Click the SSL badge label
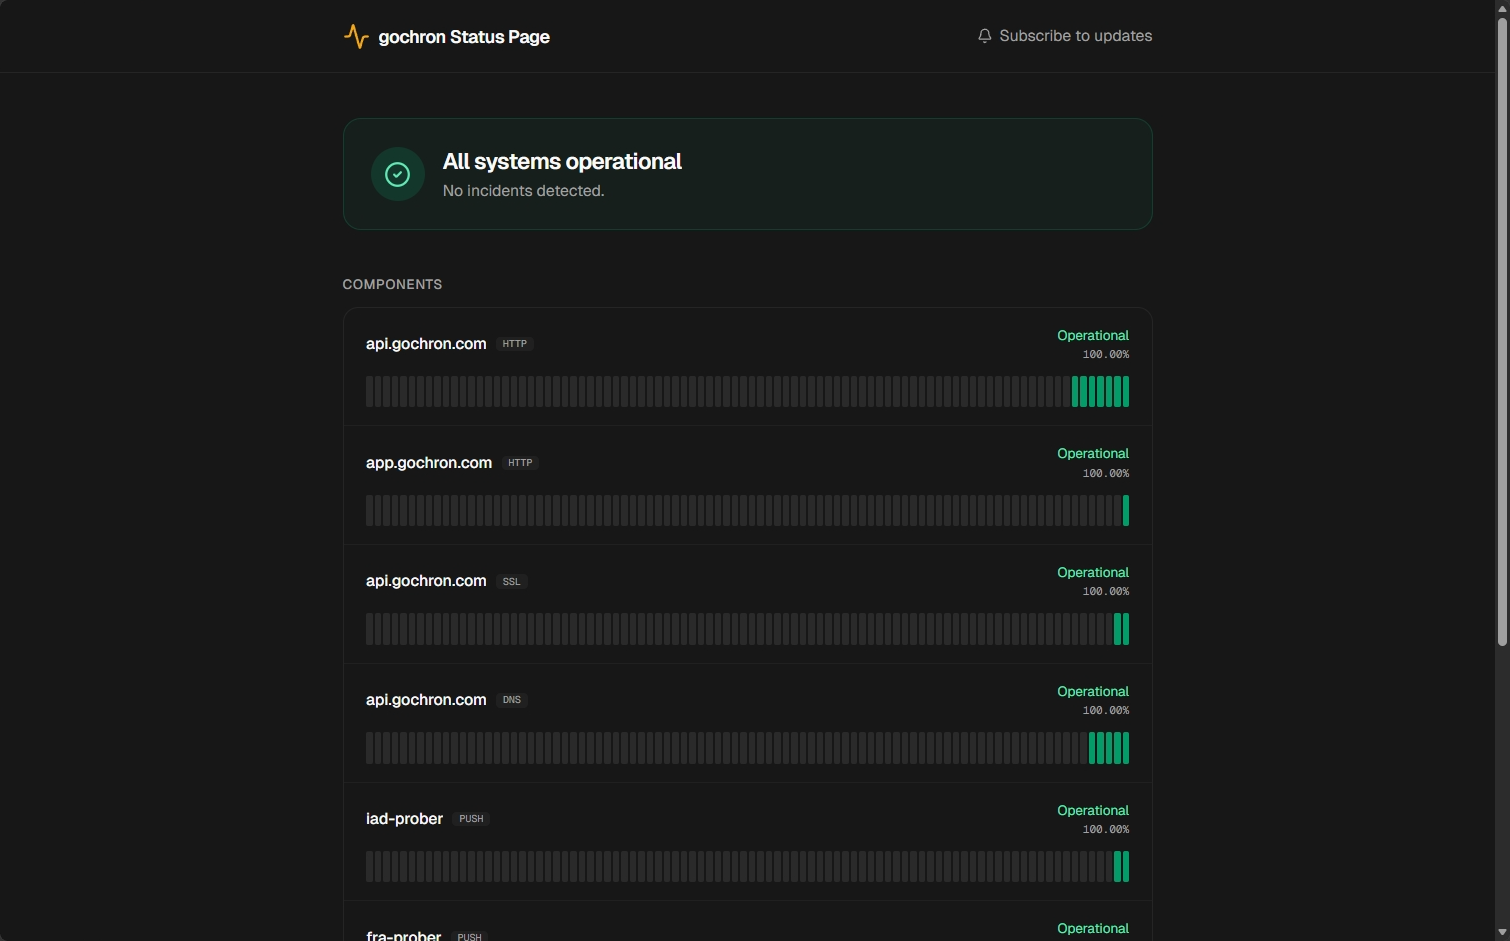This screenshot has width=1510, height=941. point(511,582)
